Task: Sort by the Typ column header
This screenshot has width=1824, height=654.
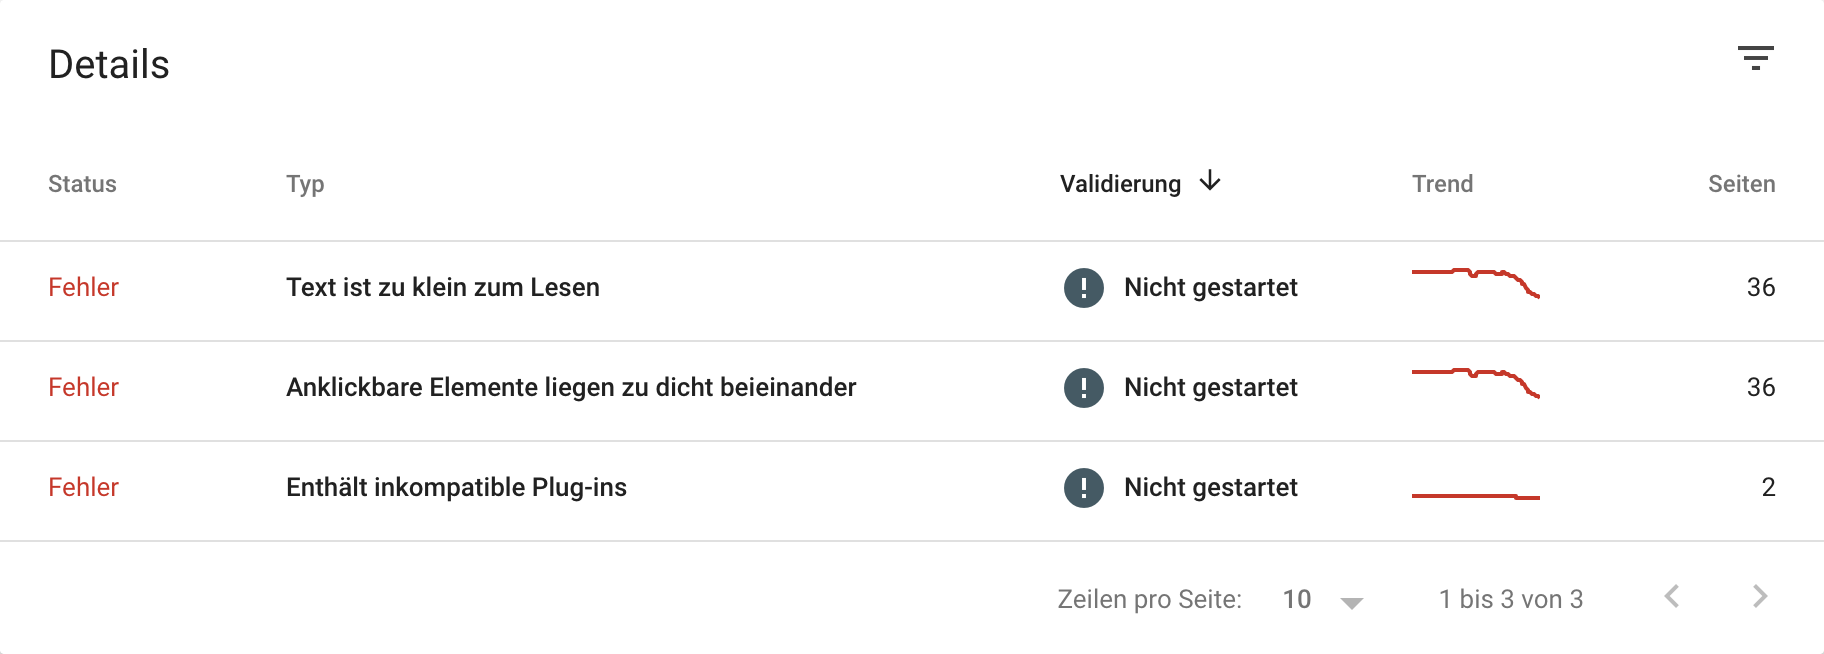Action: [x=305, y=184]
